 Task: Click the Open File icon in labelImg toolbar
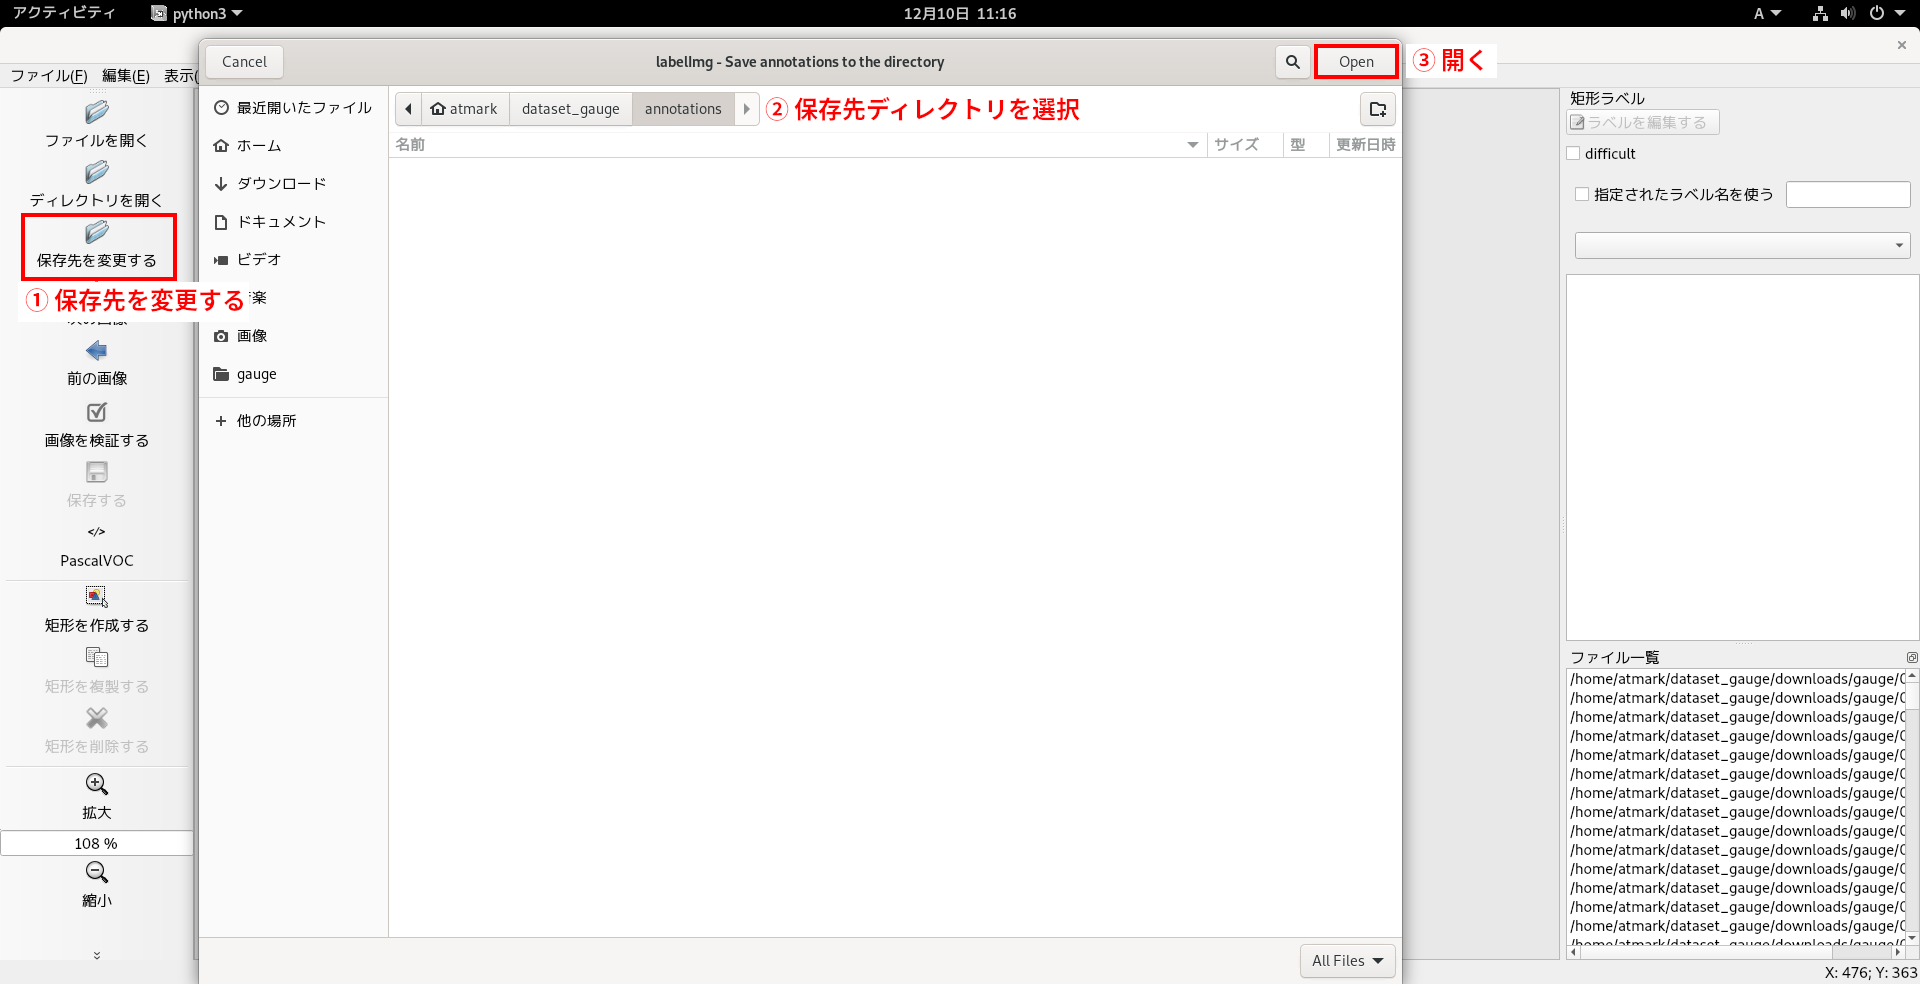(97, 112)
